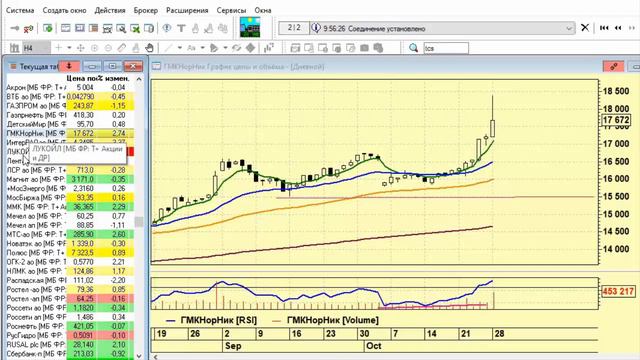Open the H4 timeframe dropdown

click(36, 48)
